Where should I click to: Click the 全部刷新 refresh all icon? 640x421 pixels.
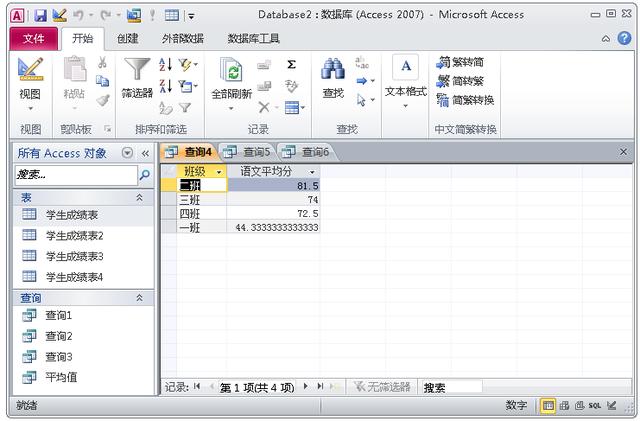[231, 70]
